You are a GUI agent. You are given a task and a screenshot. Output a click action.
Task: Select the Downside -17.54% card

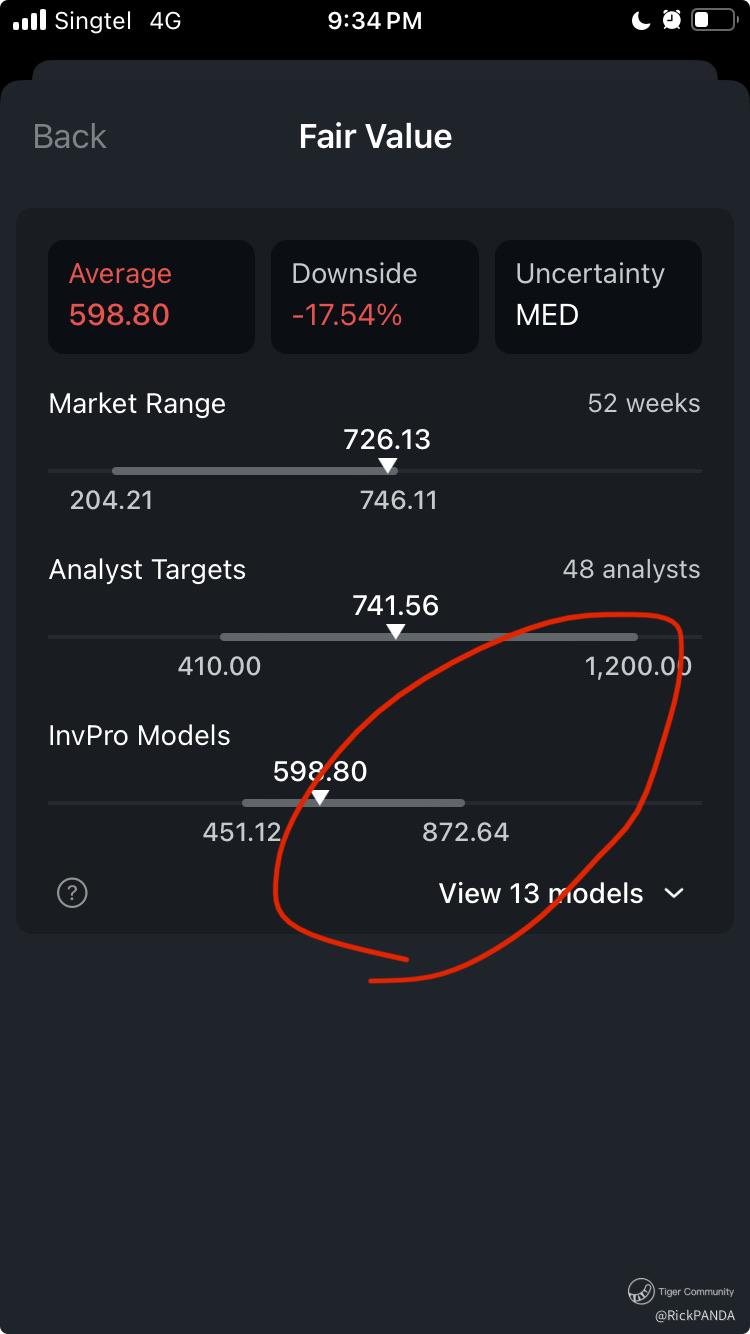(375, 296)
